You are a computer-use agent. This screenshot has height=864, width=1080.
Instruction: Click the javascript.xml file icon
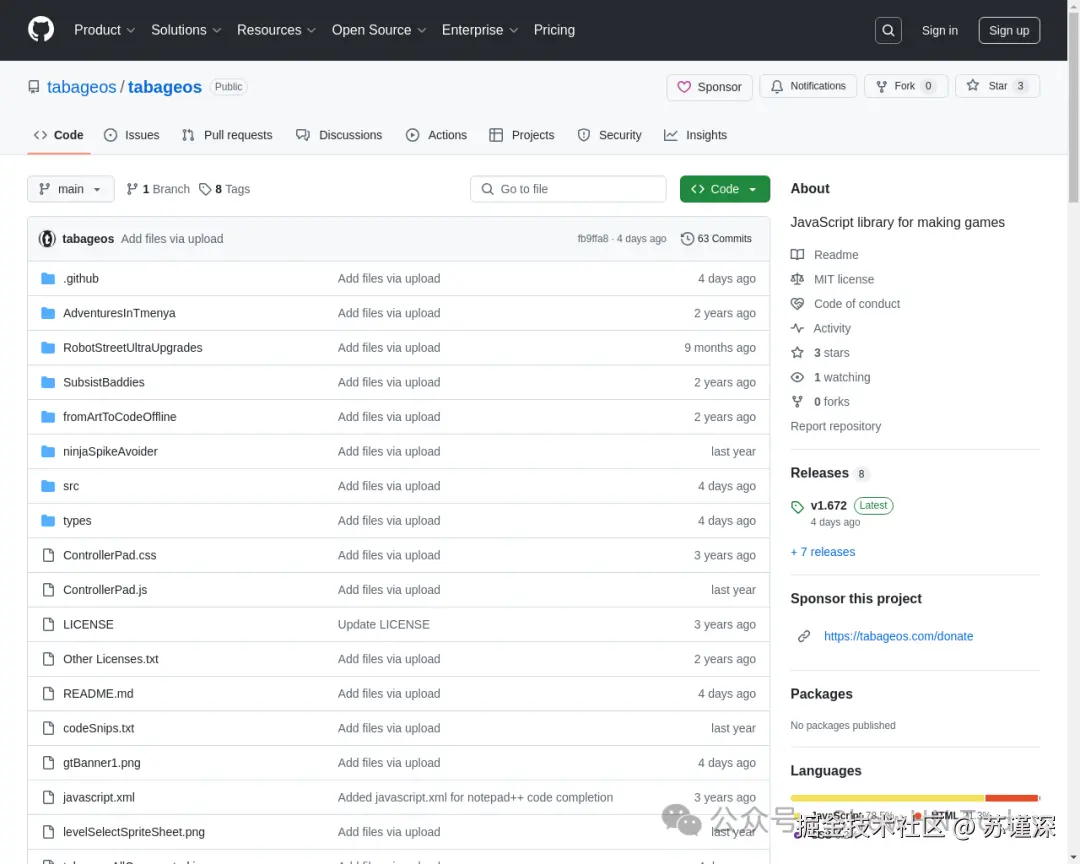click(x=48, y=797)
